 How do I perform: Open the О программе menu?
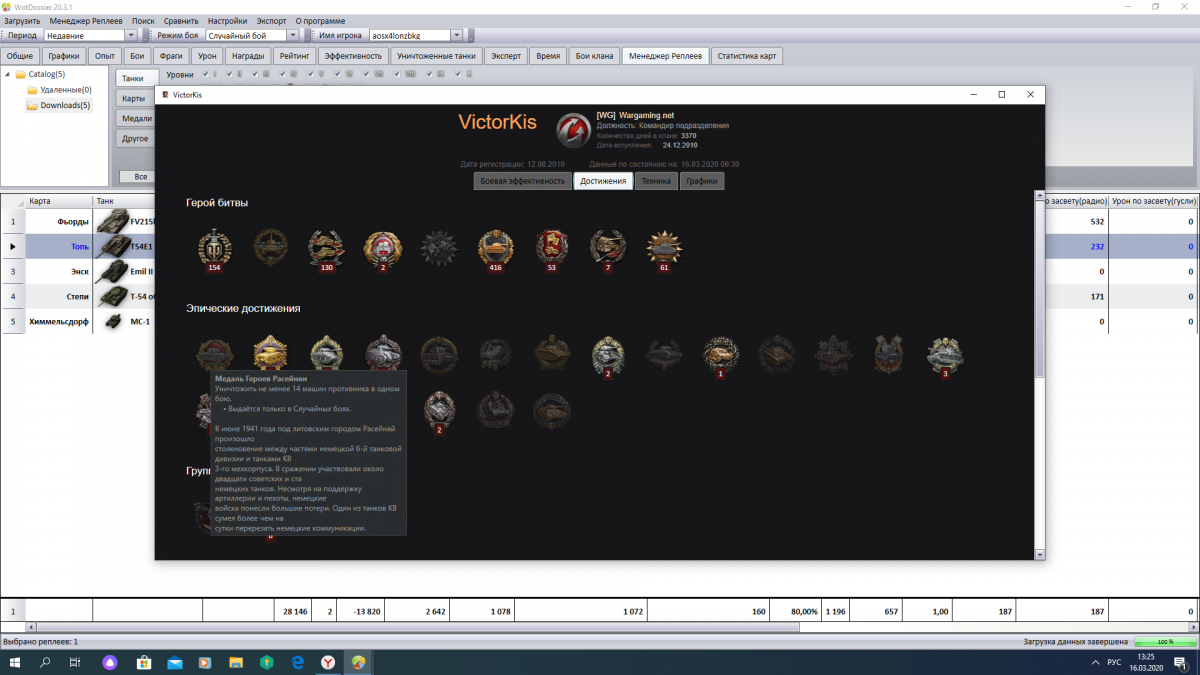pyautogui.click(x=321, y=21)
